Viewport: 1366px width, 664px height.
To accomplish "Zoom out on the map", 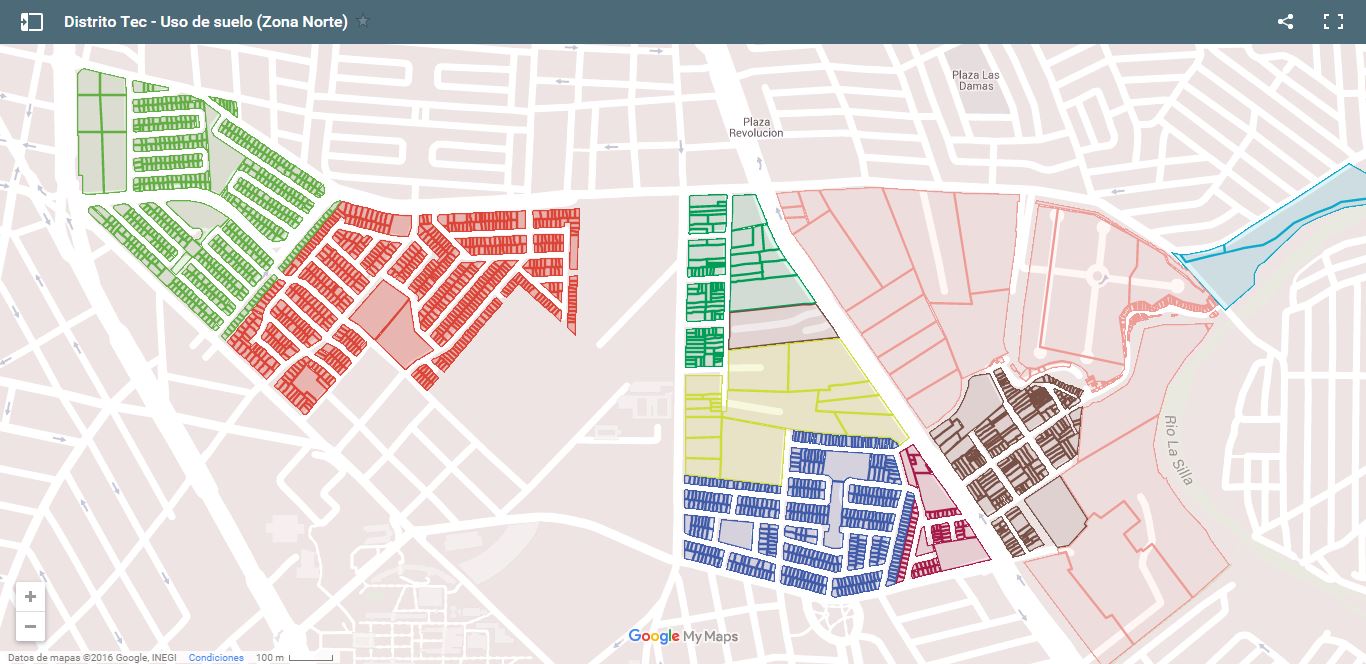I will 30,626.
